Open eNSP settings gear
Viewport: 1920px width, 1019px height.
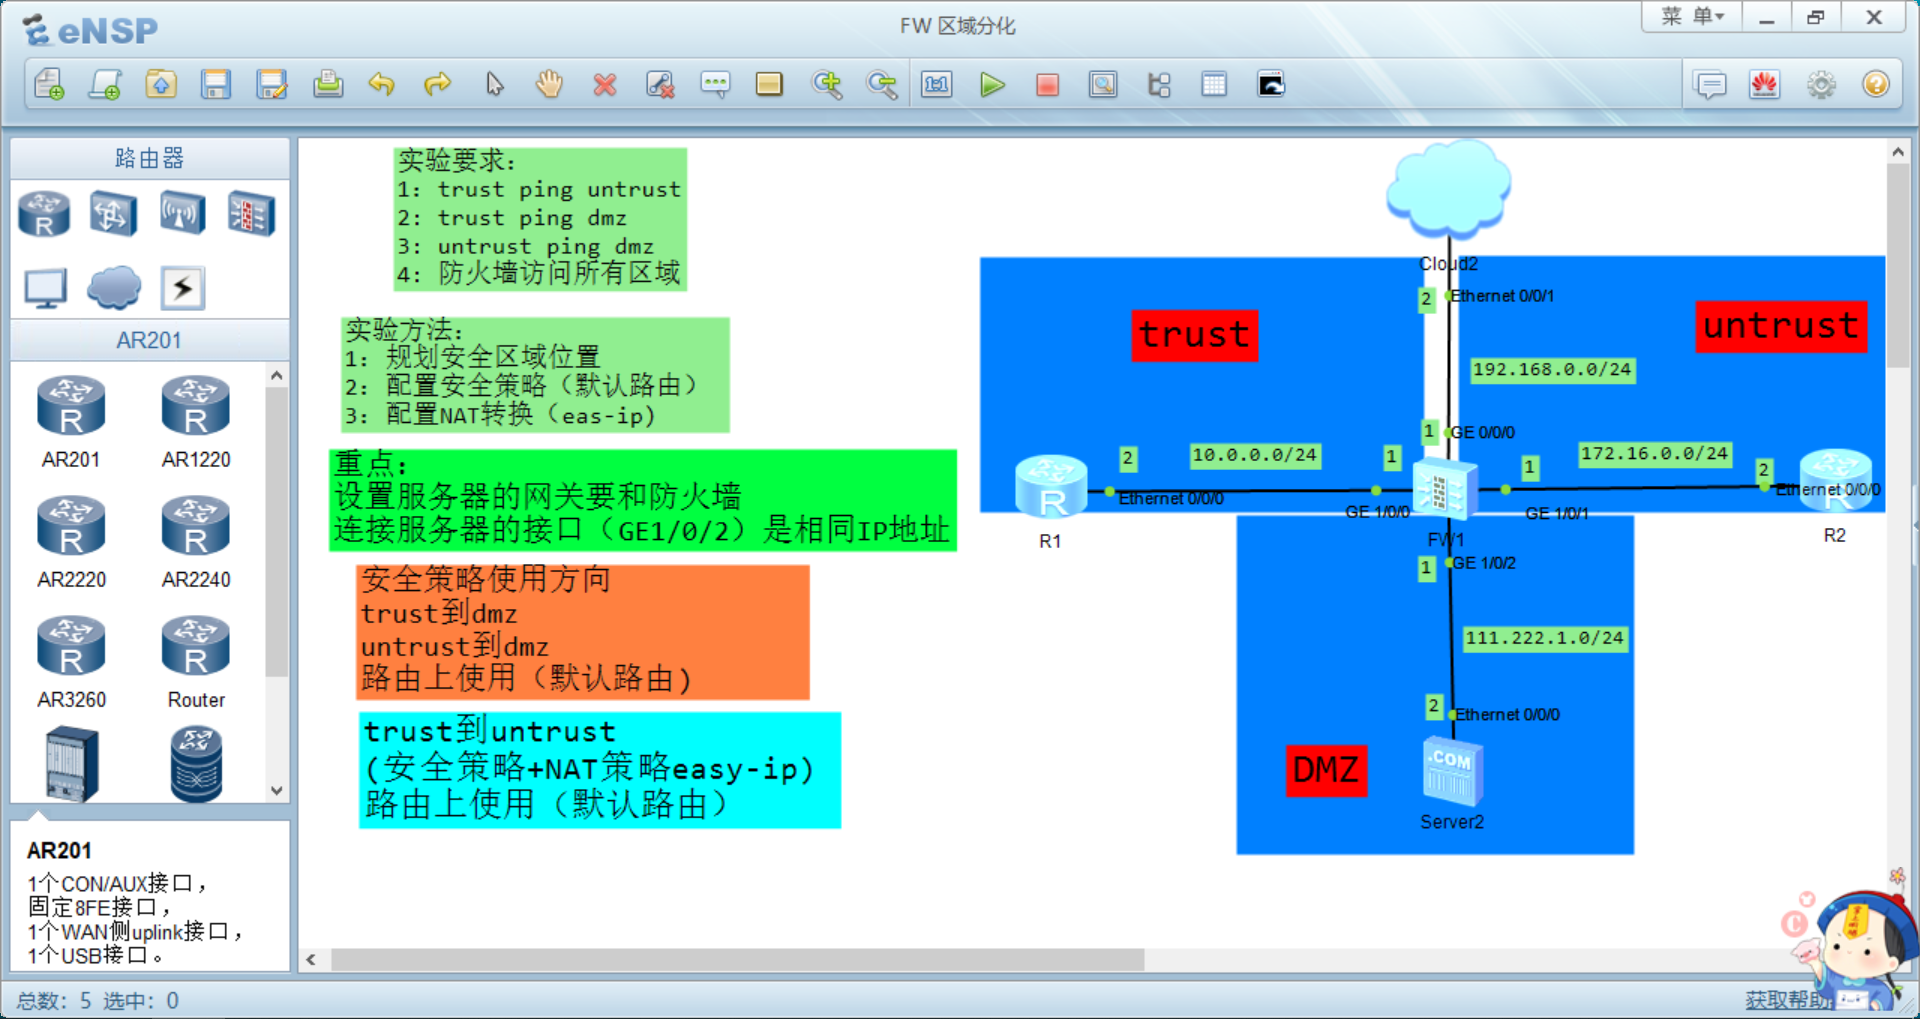click(1821, 85)
